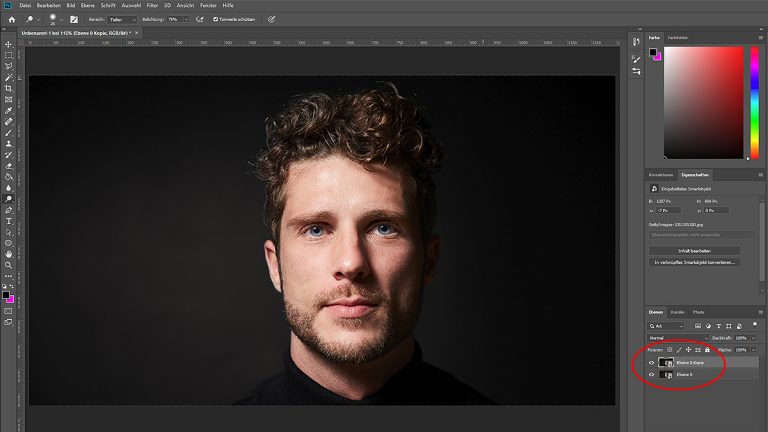This screenshot has width=768, height=432.
Task: Select the Move tool
Action: click(9, 44)
